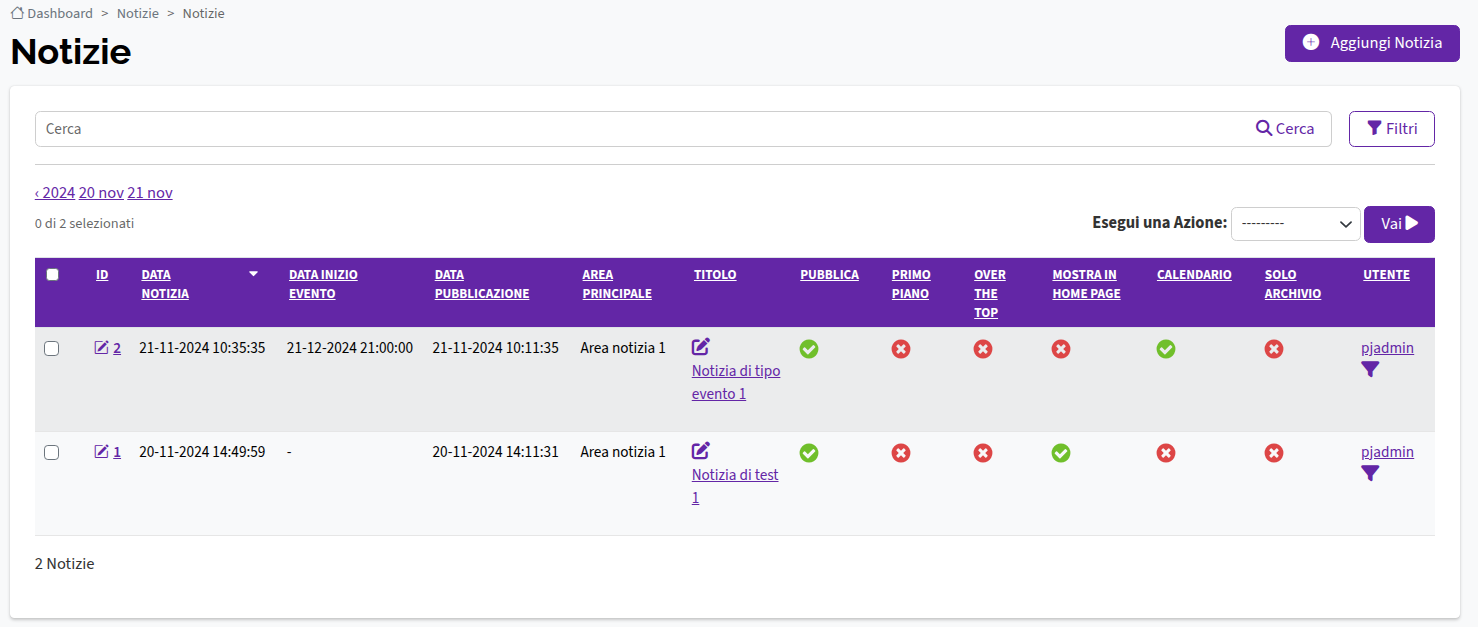Click the Pubblica green check for news 2
This screenshot has height=627, width=1478.
[809, 349]
